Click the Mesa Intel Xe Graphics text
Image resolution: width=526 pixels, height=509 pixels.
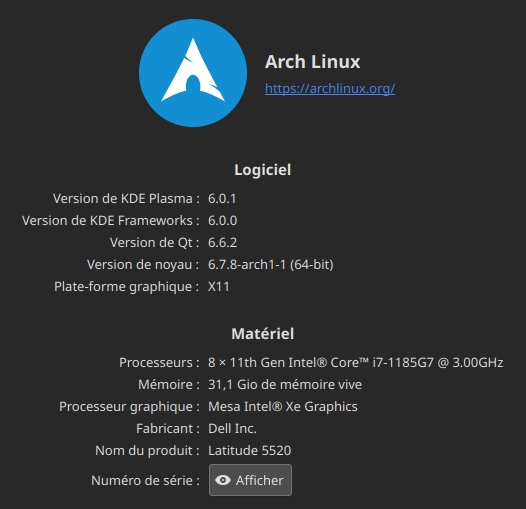pyautogui.click(x=282, y=407)
